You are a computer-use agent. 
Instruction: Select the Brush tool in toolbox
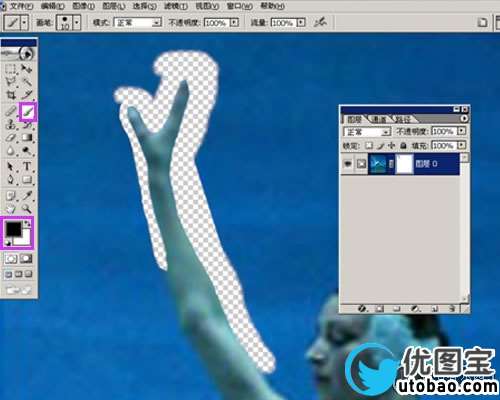(x=28, y=111)
